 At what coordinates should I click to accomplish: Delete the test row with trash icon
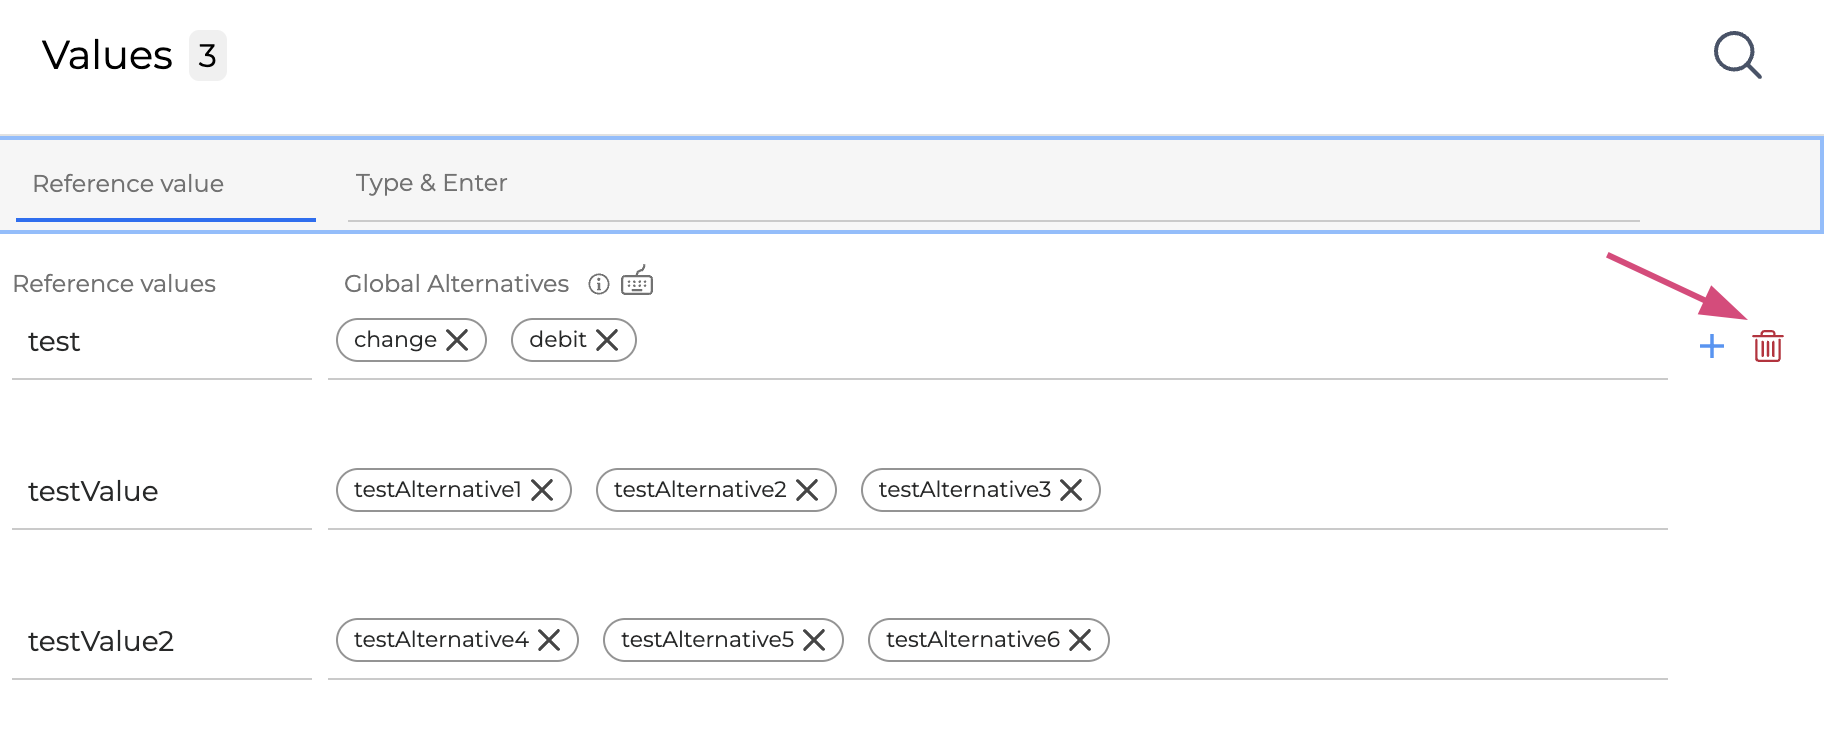click(x=1767, y=346)
